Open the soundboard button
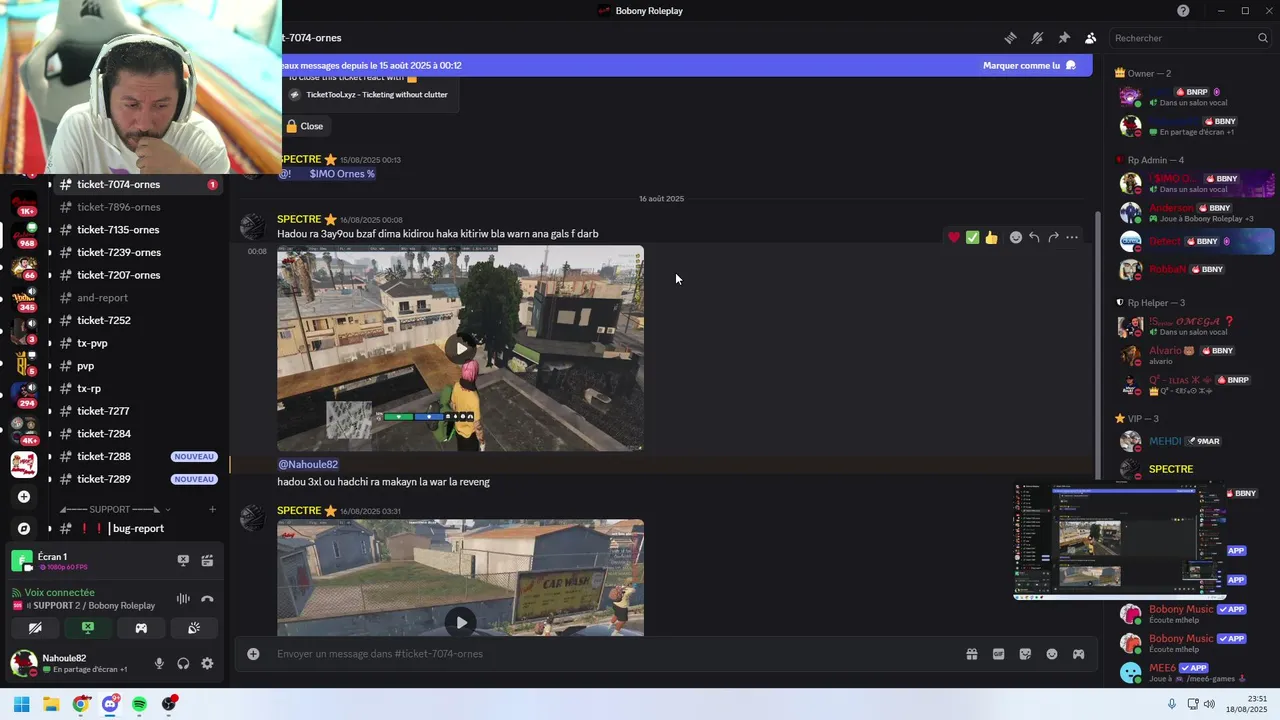Viewport: 1280px width, 720px height. [x=194, y=628]
